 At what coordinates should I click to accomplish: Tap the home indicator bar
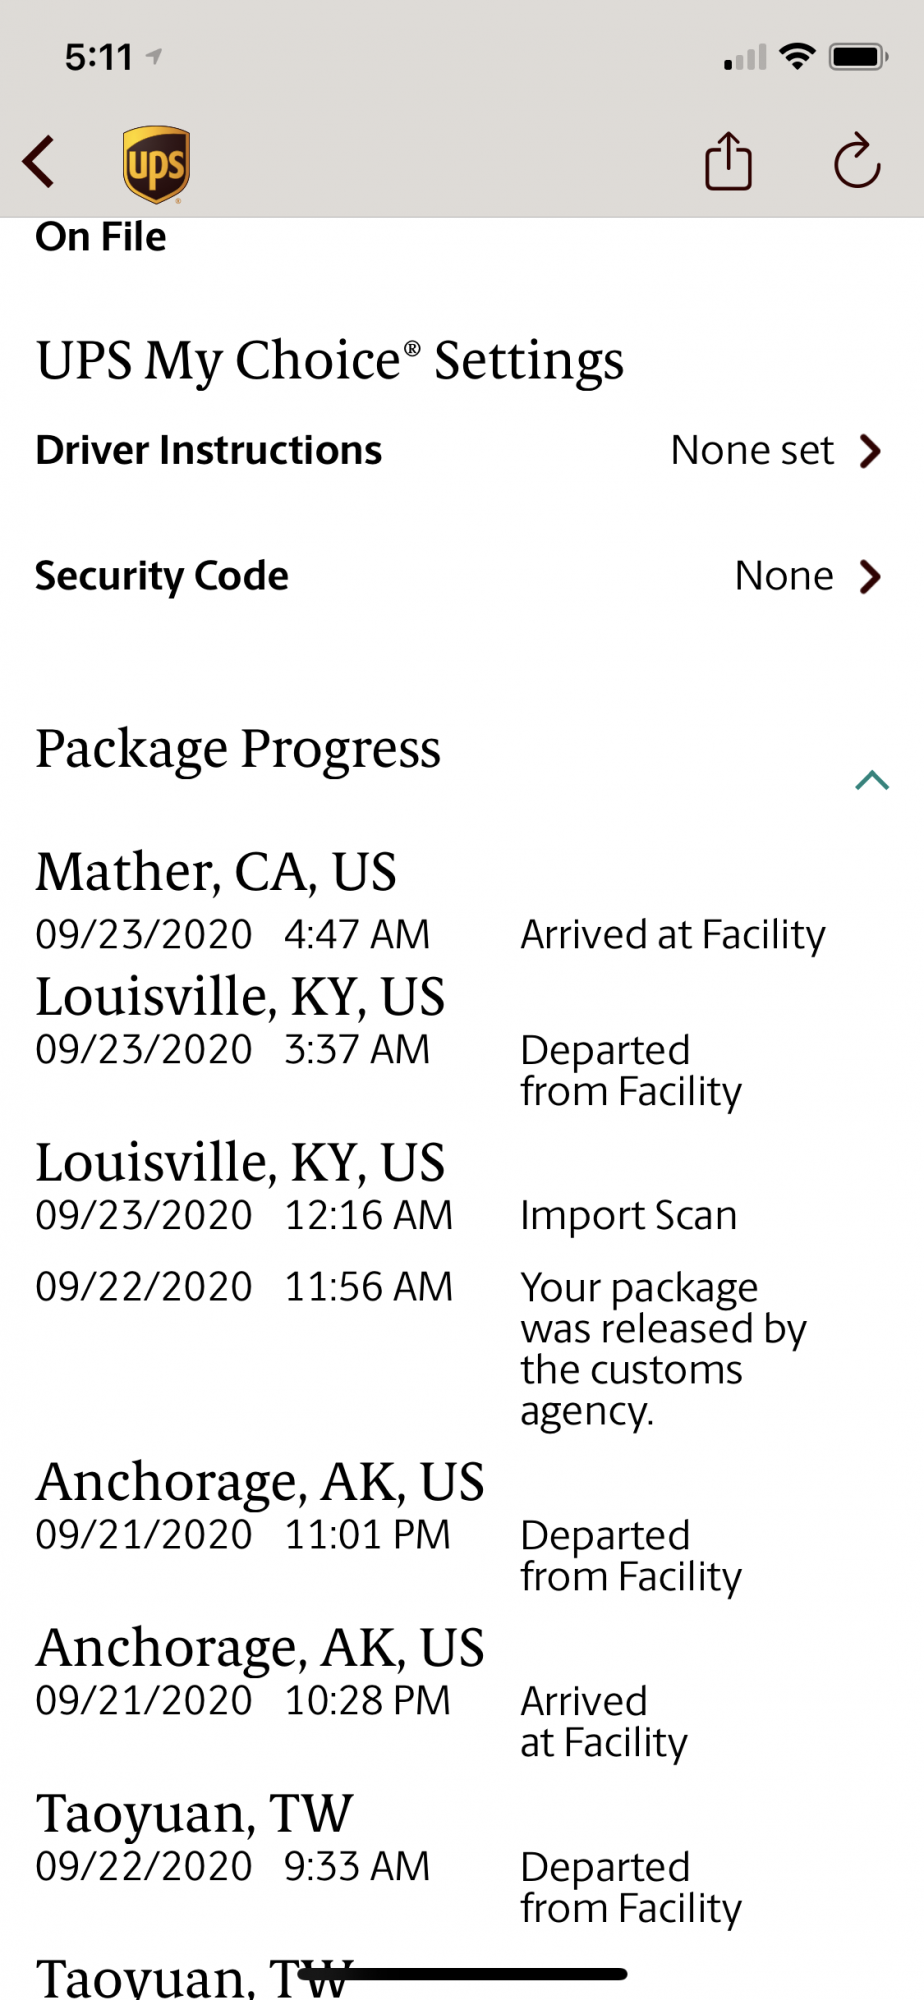[462, 1974]
